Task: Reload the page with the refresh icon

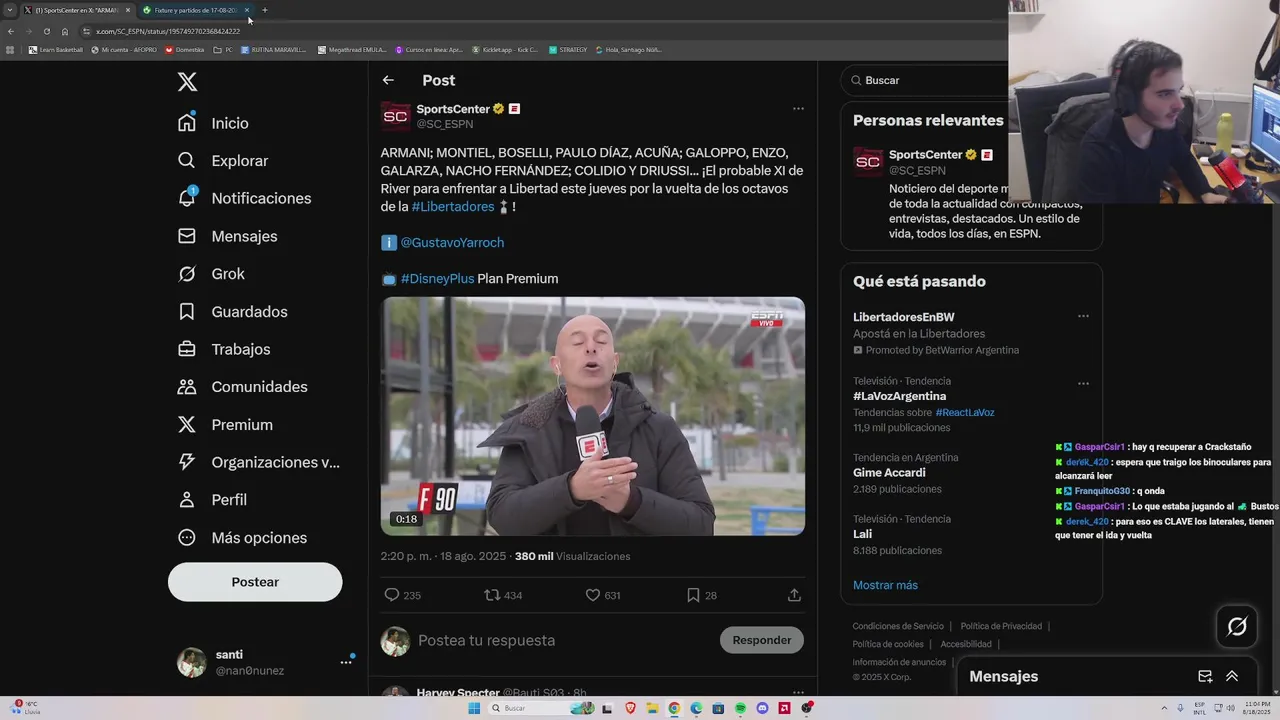Action: click(x=46, y=31)
